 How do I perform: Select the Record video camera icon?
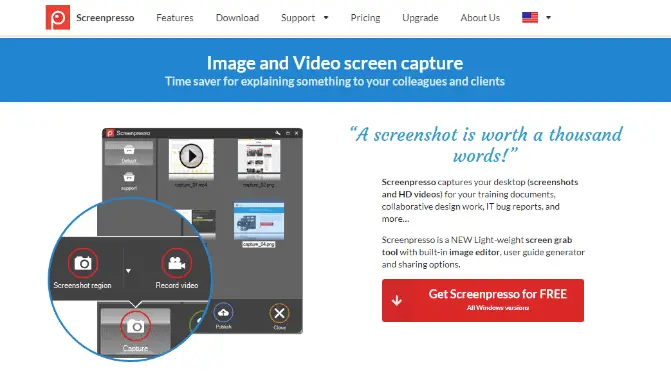pos(176,263)
